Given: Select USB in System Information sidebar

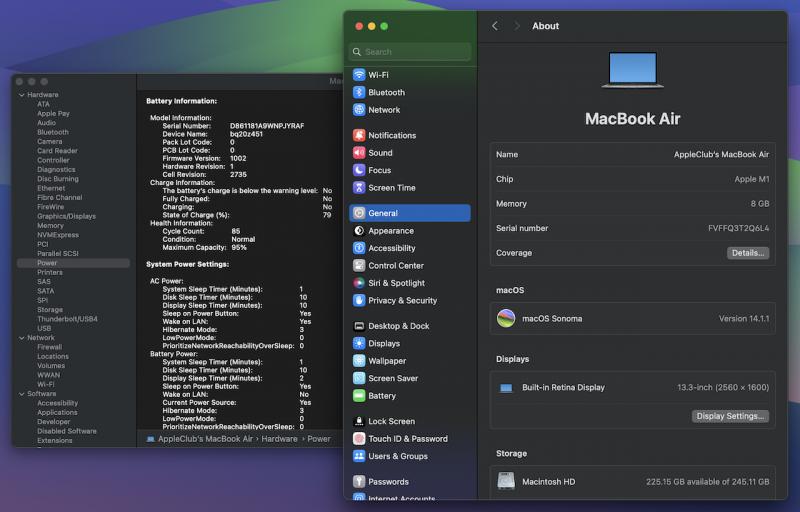Looking at the screenshot, I should point(44,328).
